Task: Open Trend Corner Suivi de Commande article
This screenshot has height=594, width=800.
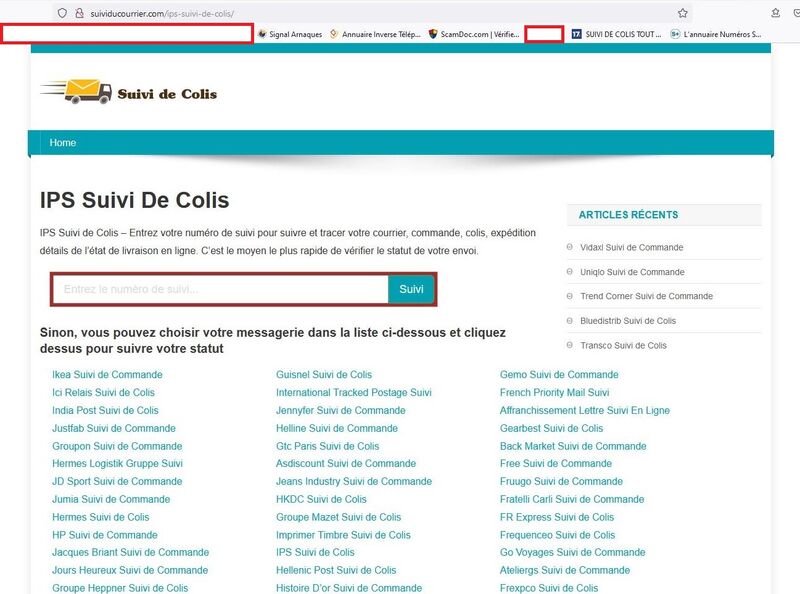Action: point(646,296)
